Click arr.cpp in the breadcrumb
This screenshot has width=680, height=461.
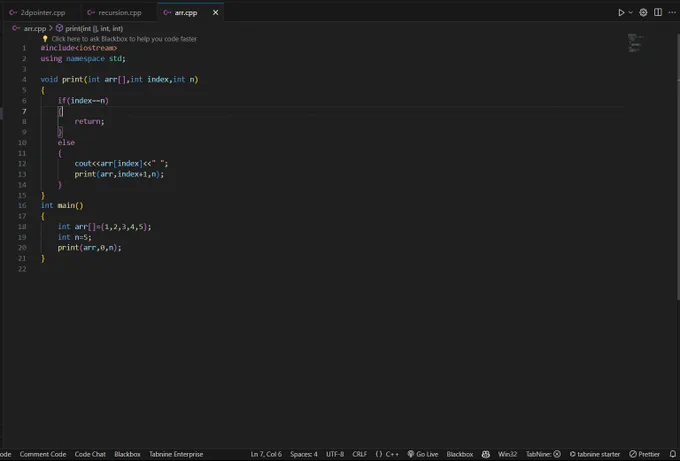35,29
